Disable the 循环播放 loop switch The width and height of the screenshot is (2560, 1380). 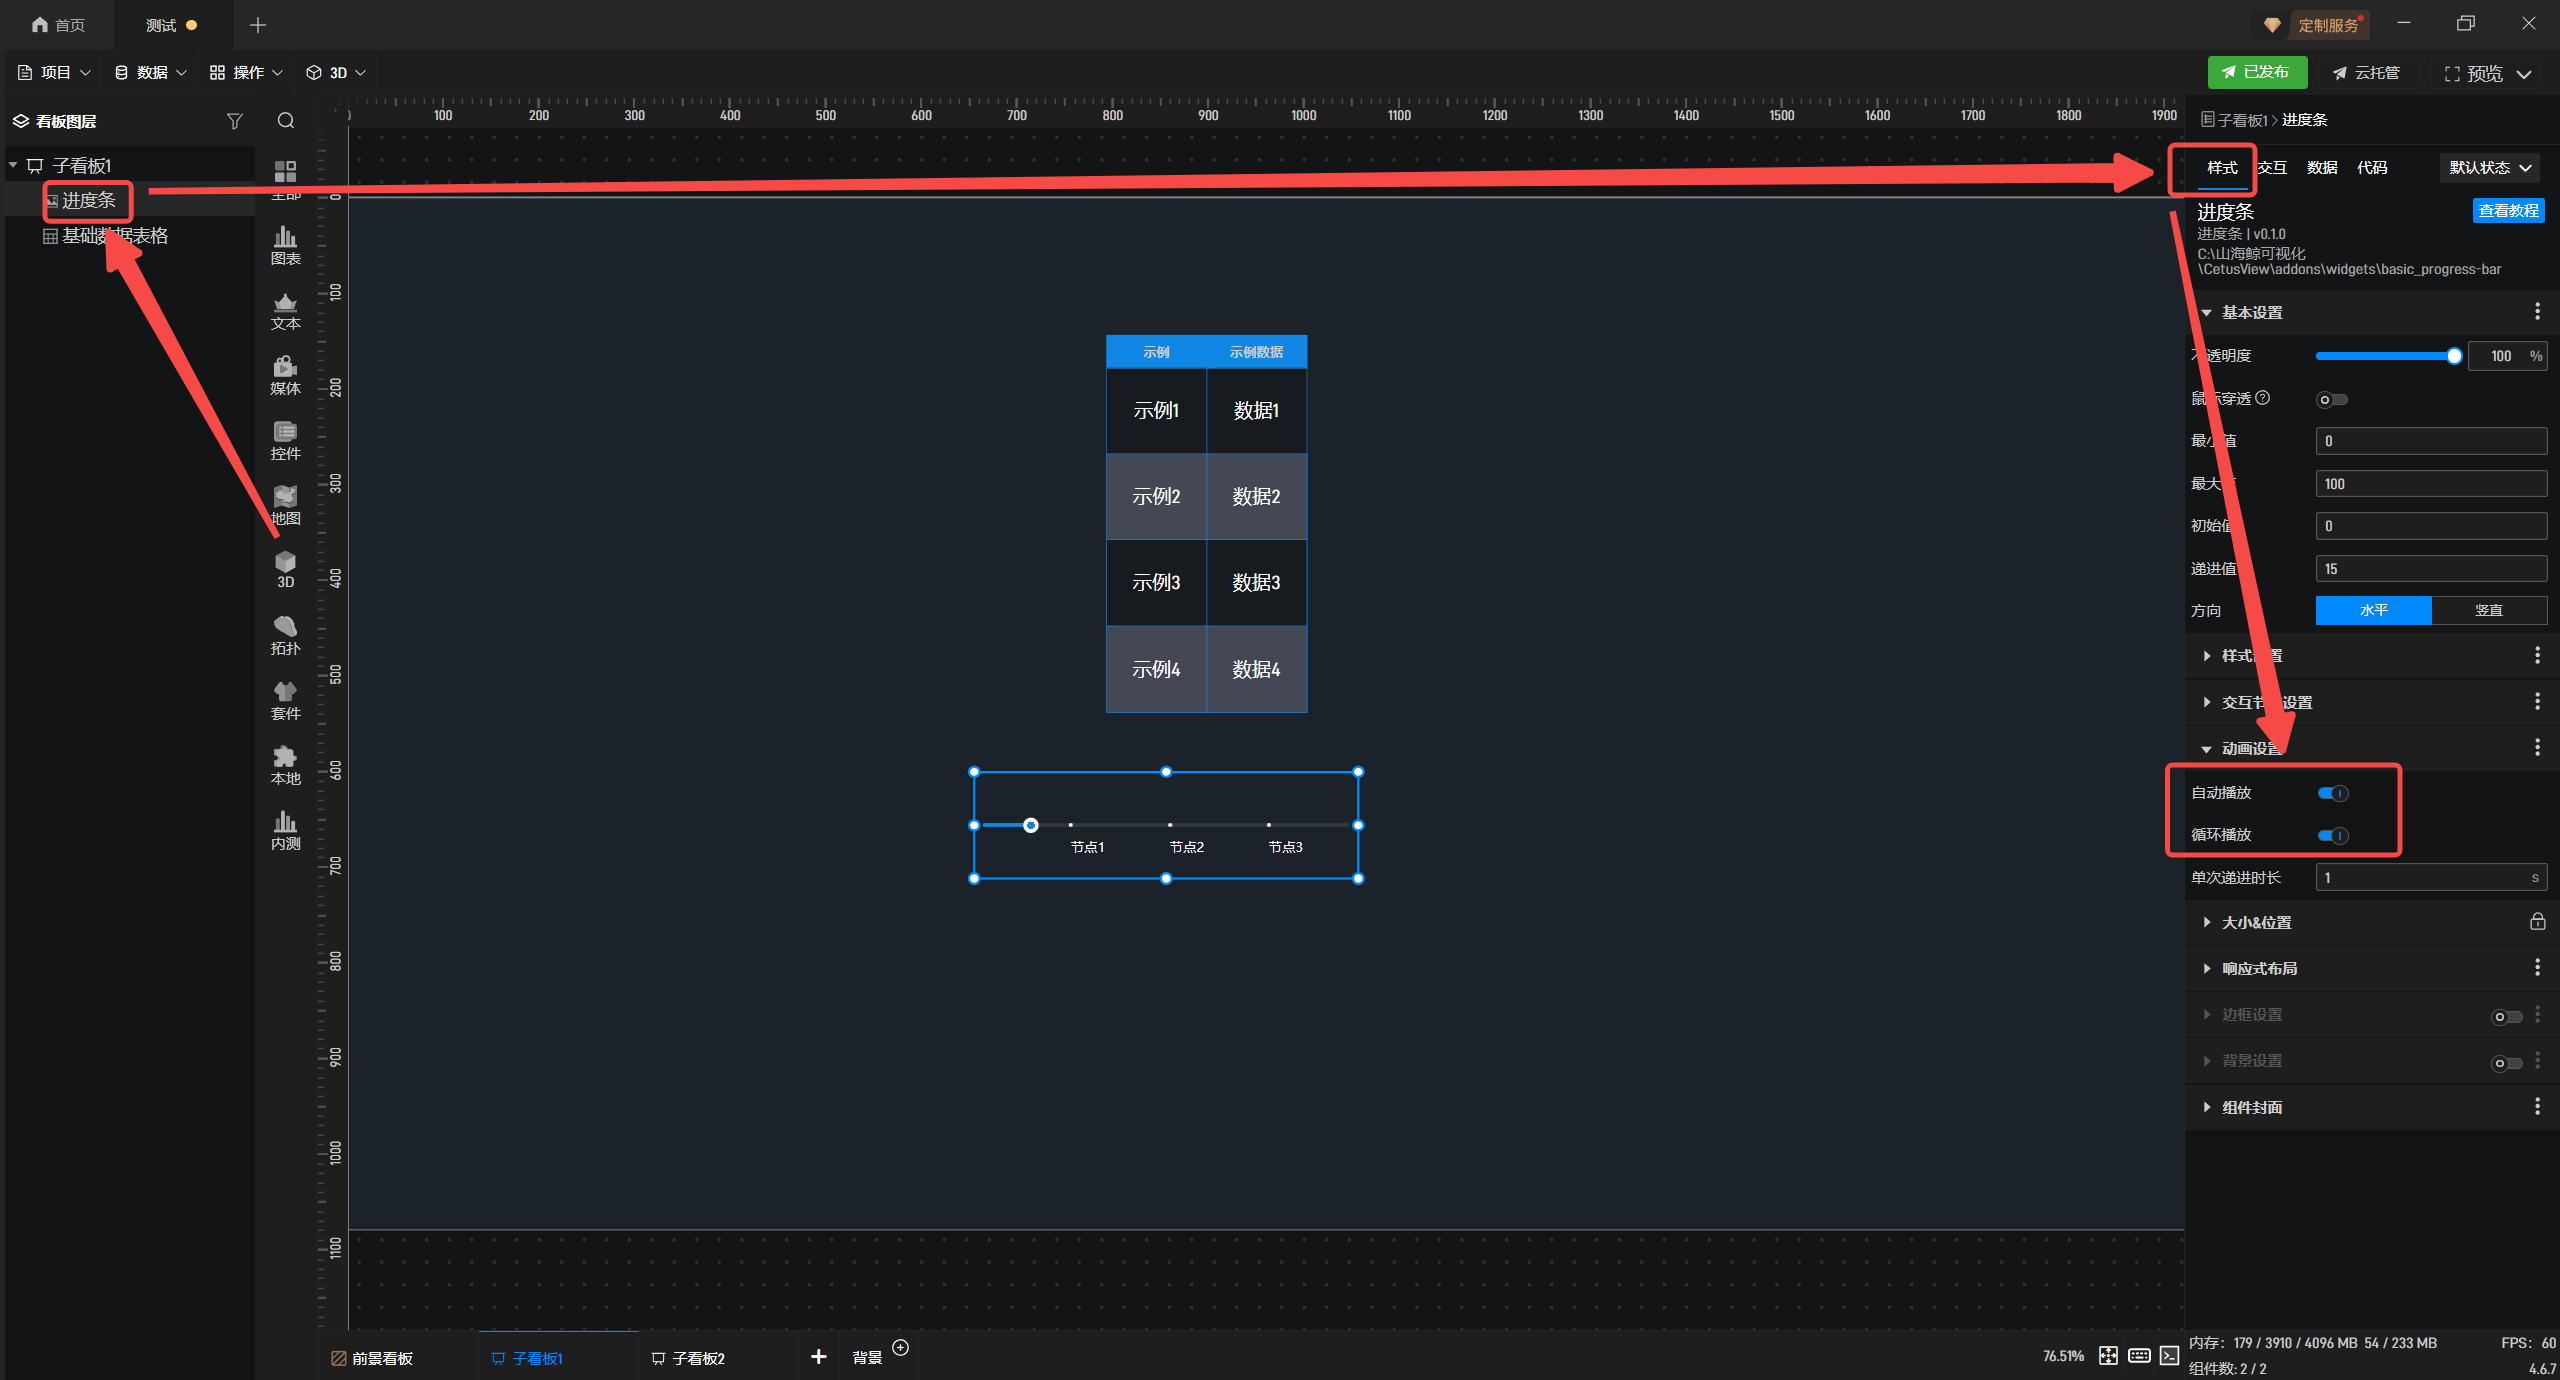click(x=2333, y=835)
